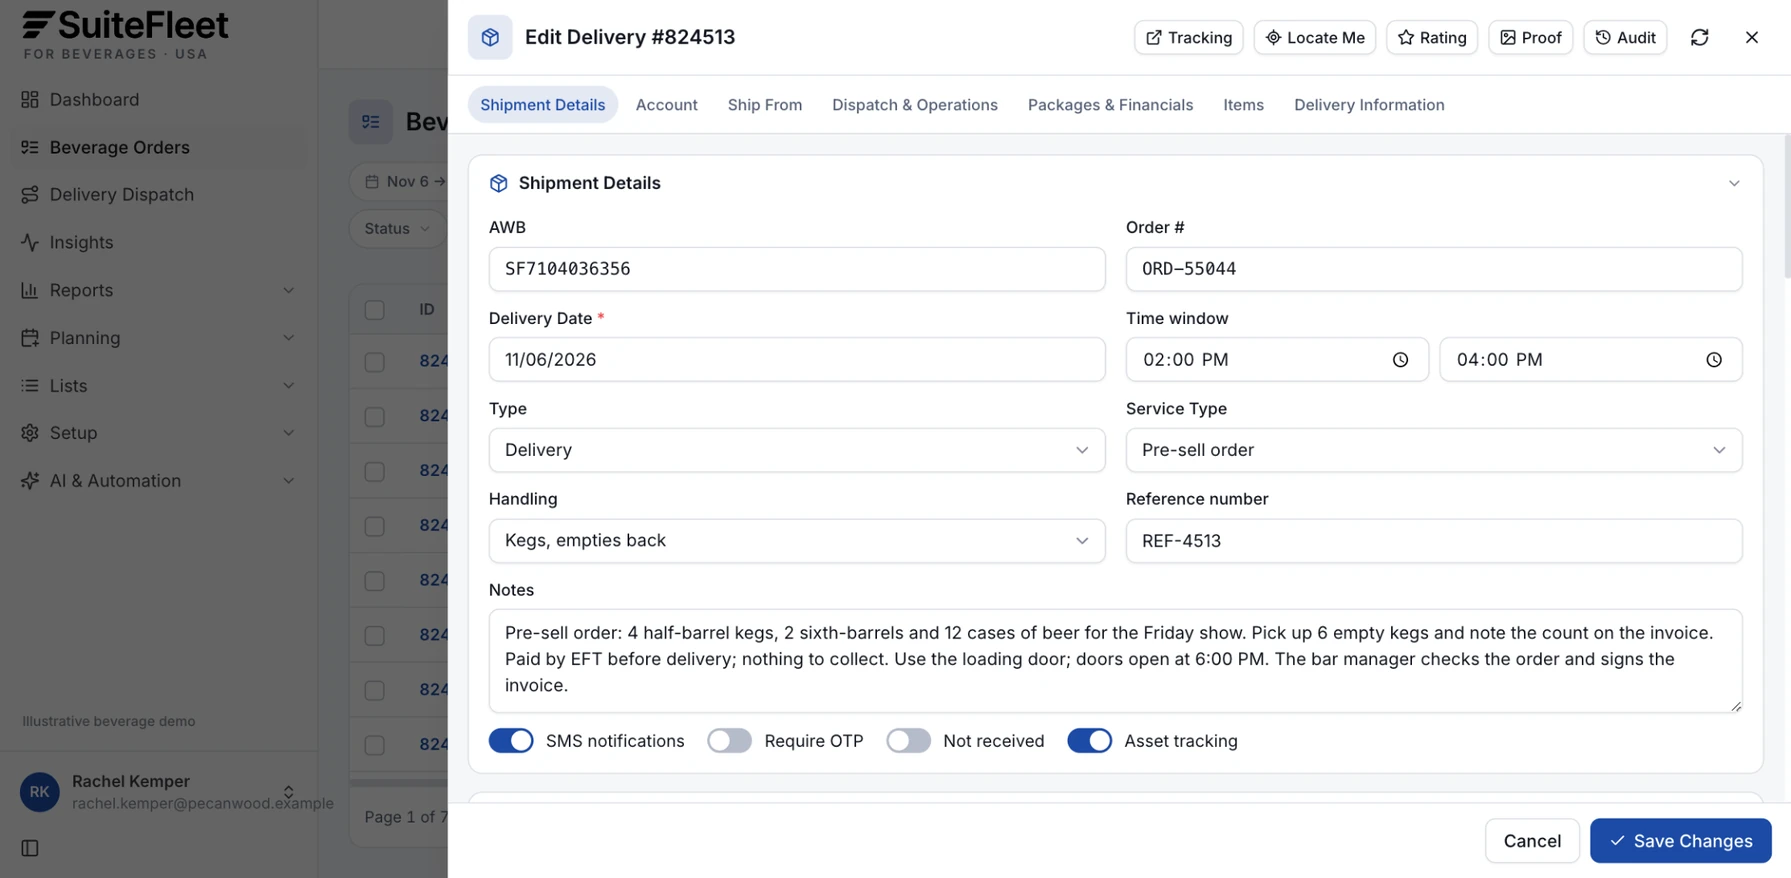Expand the Reports sidebar menu
This screenshot has height=878, width=1791.
[288, 290]
